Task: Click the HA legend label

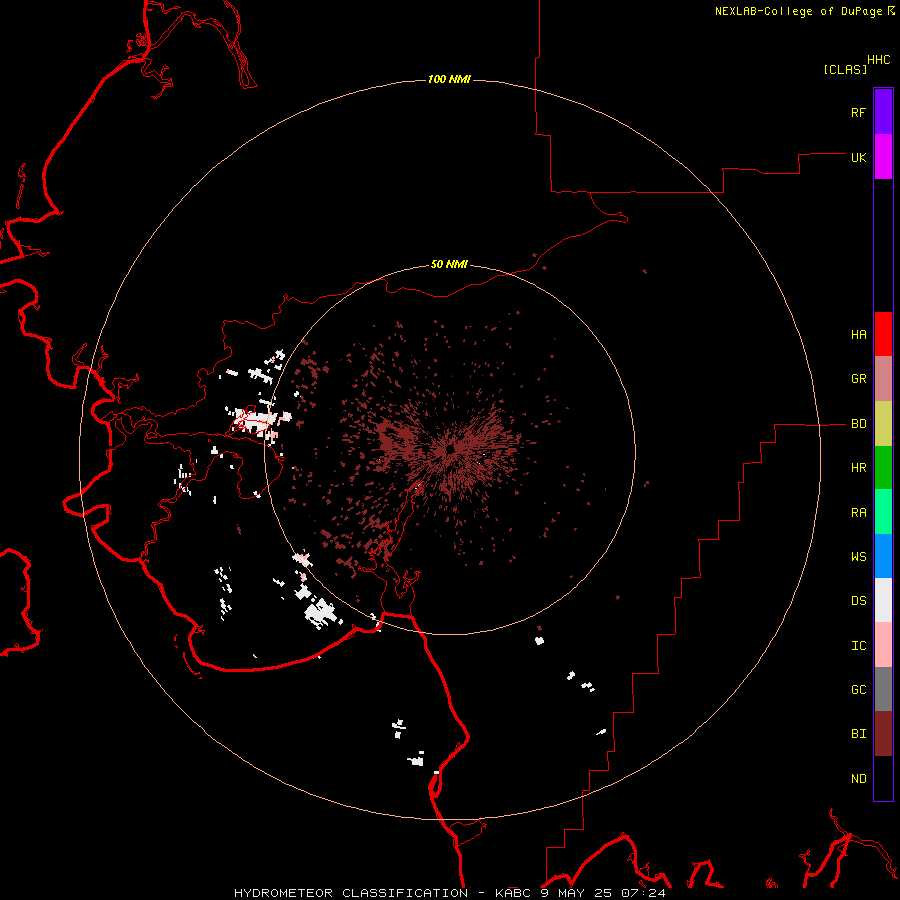Action: point(858,335)
